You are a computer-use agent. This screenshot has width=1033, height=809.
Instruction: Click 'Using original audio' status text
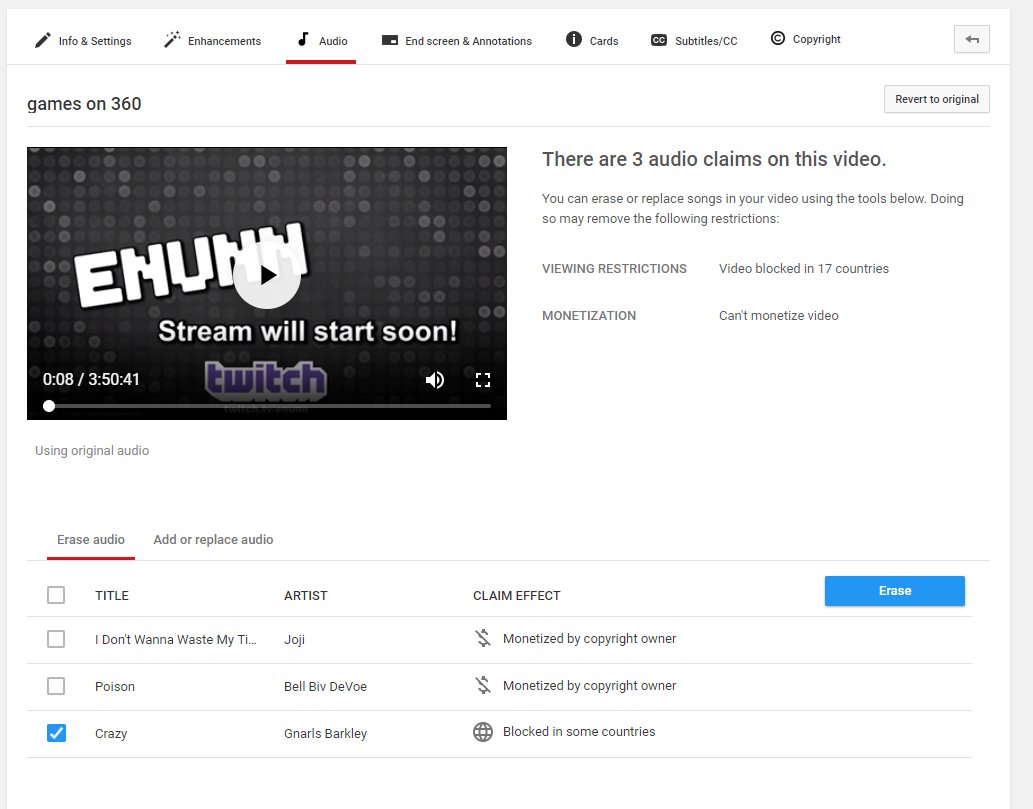[92, 451]
